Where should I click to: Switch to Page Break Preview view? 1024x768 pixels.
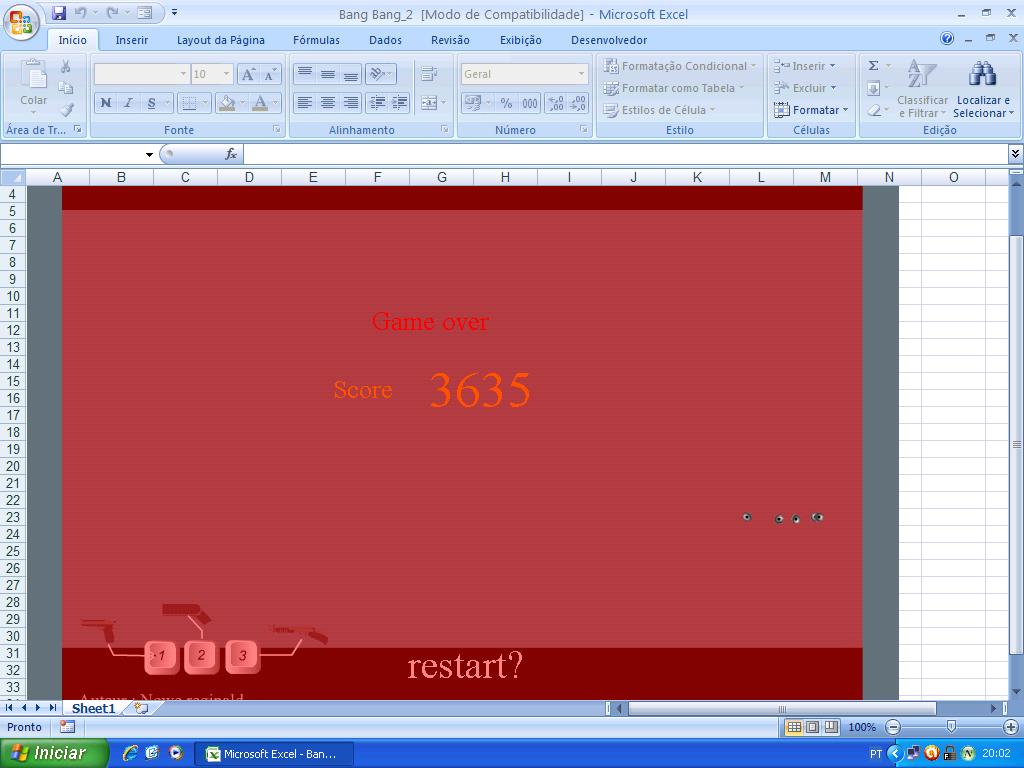click(x=830, y=727)
